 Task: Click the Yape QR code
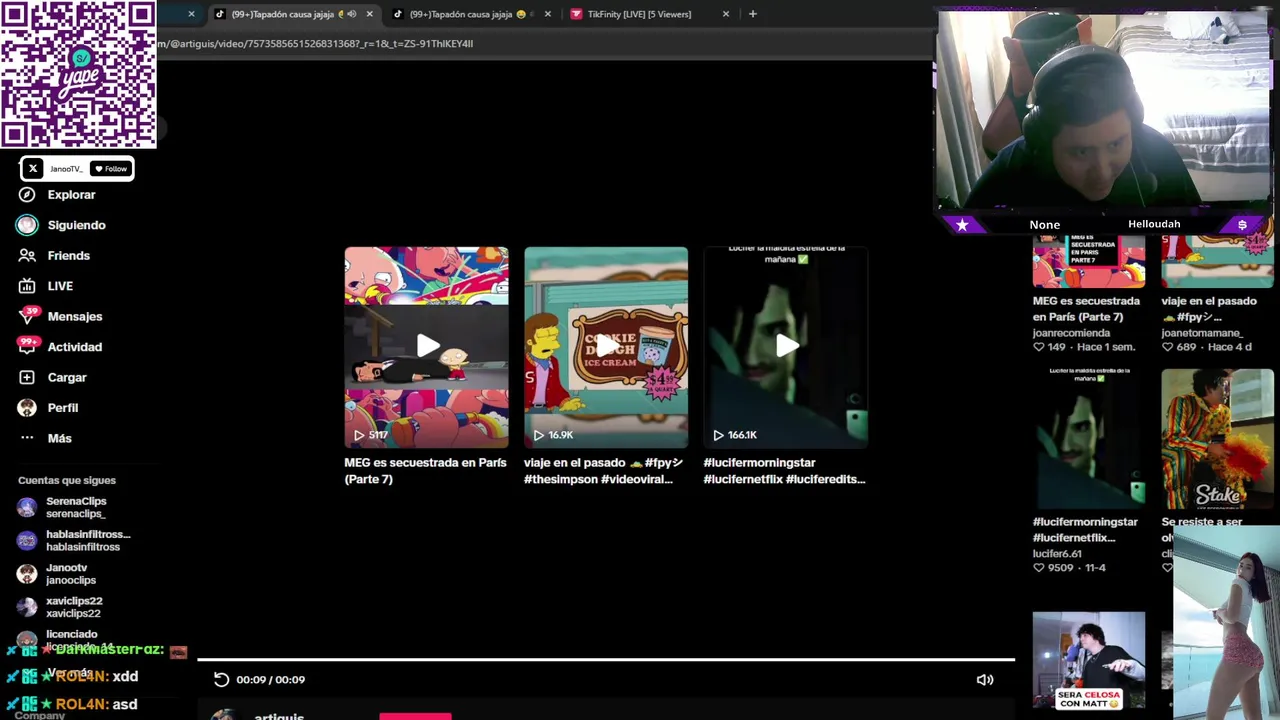point(78,74)
